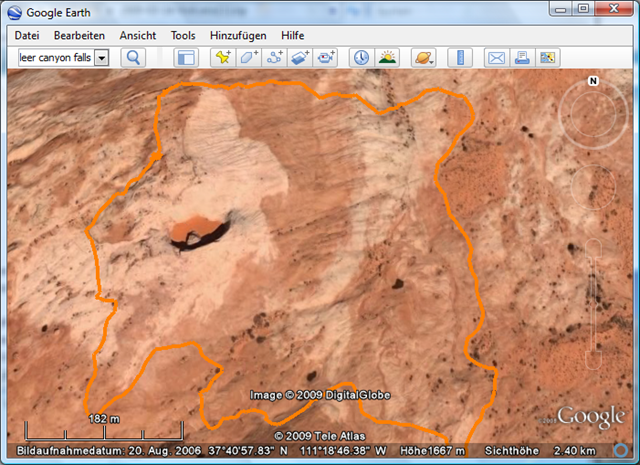Open the search history dropdown arrow
Screen dimensions: 640x465
coord(102,58)
